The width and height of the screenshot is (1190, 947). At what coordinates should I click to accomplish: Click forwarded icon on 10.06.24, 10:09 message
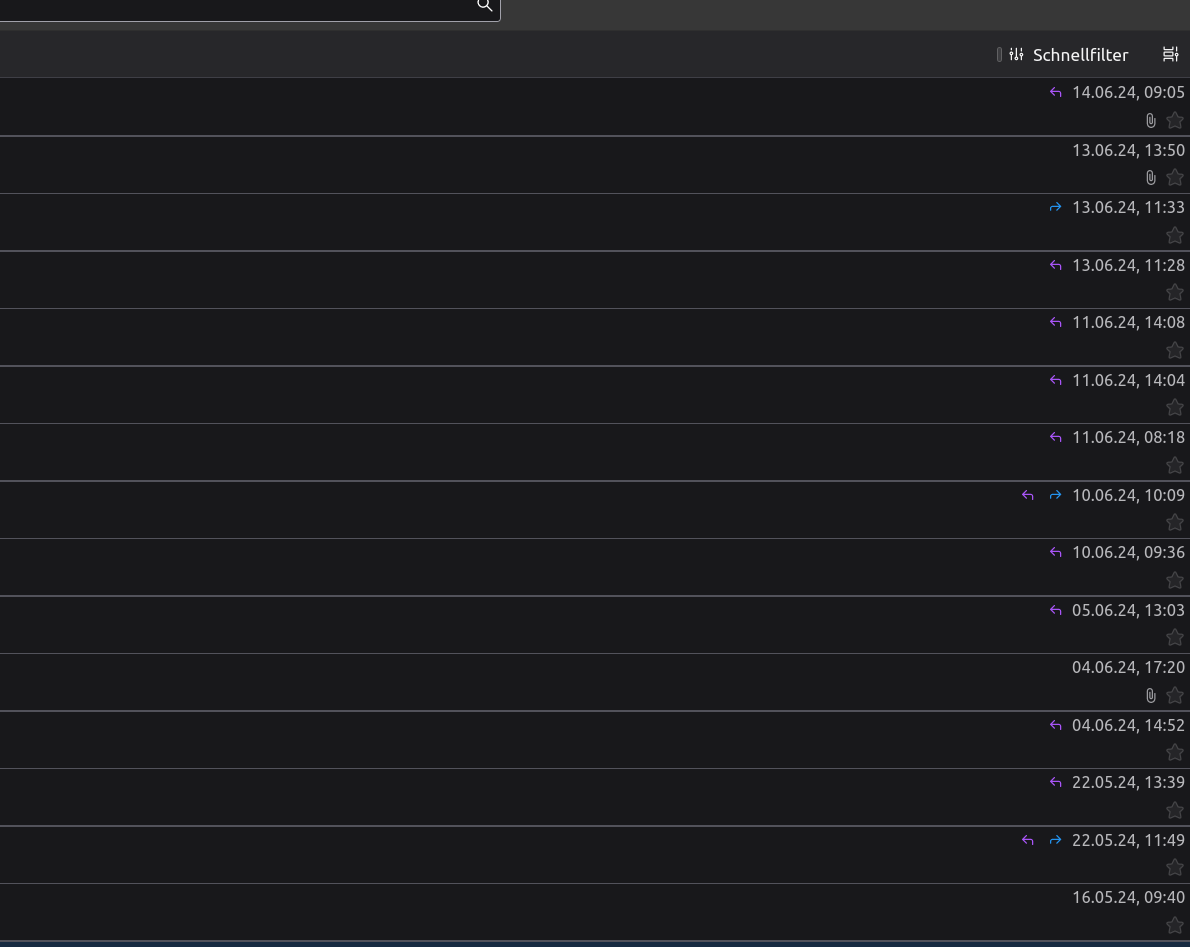[1055, 496]
